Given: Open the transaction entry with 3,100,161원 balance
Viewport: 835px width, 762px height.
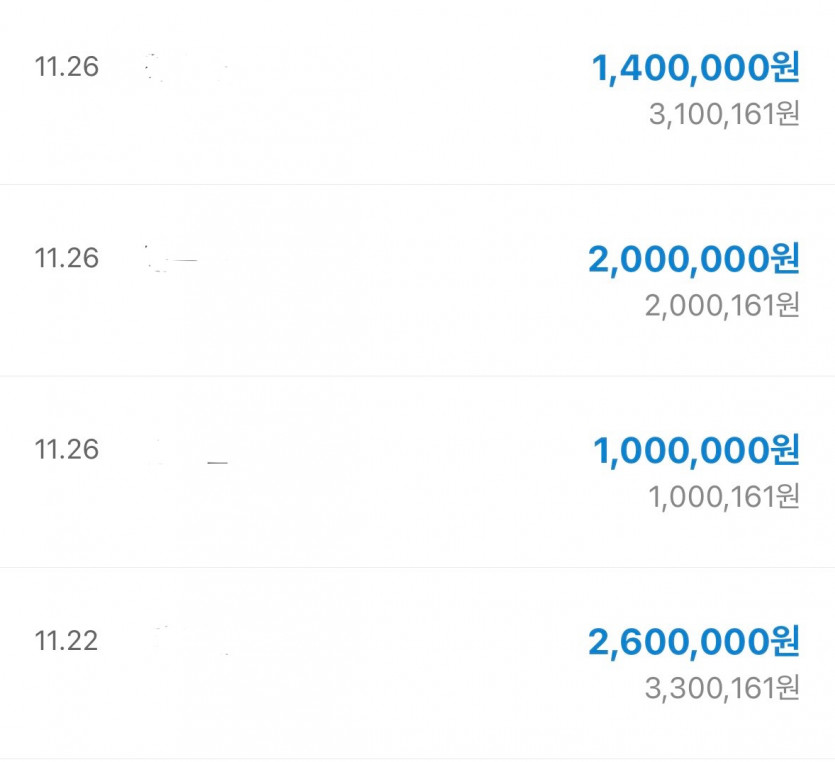Looking at the screenshot, I should [400, 90].
